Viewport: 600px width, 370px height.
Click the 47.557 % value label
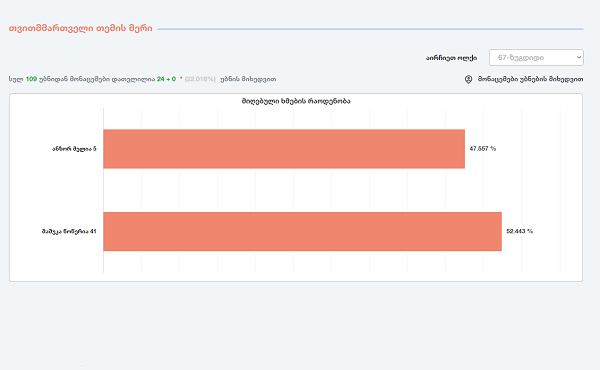pos(483,148)
